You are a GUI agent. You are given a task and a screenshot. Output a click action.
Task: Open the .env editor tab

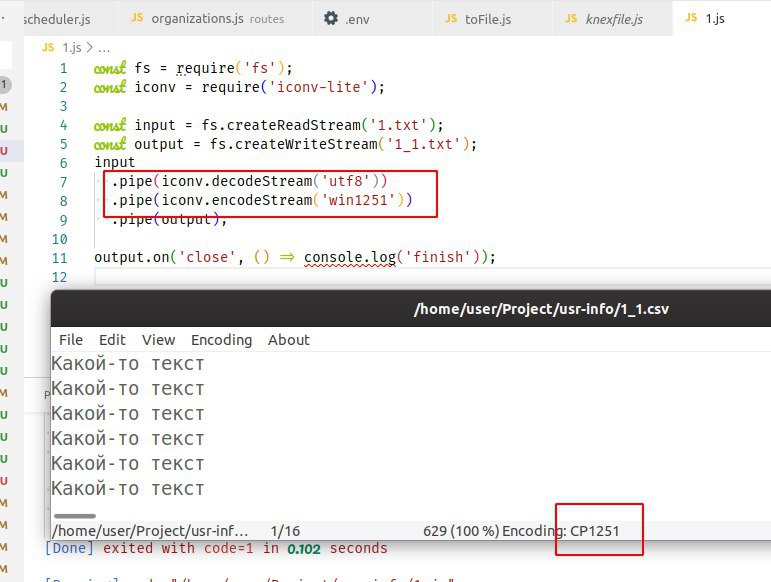pyautogui.click(x=373, y=19)
